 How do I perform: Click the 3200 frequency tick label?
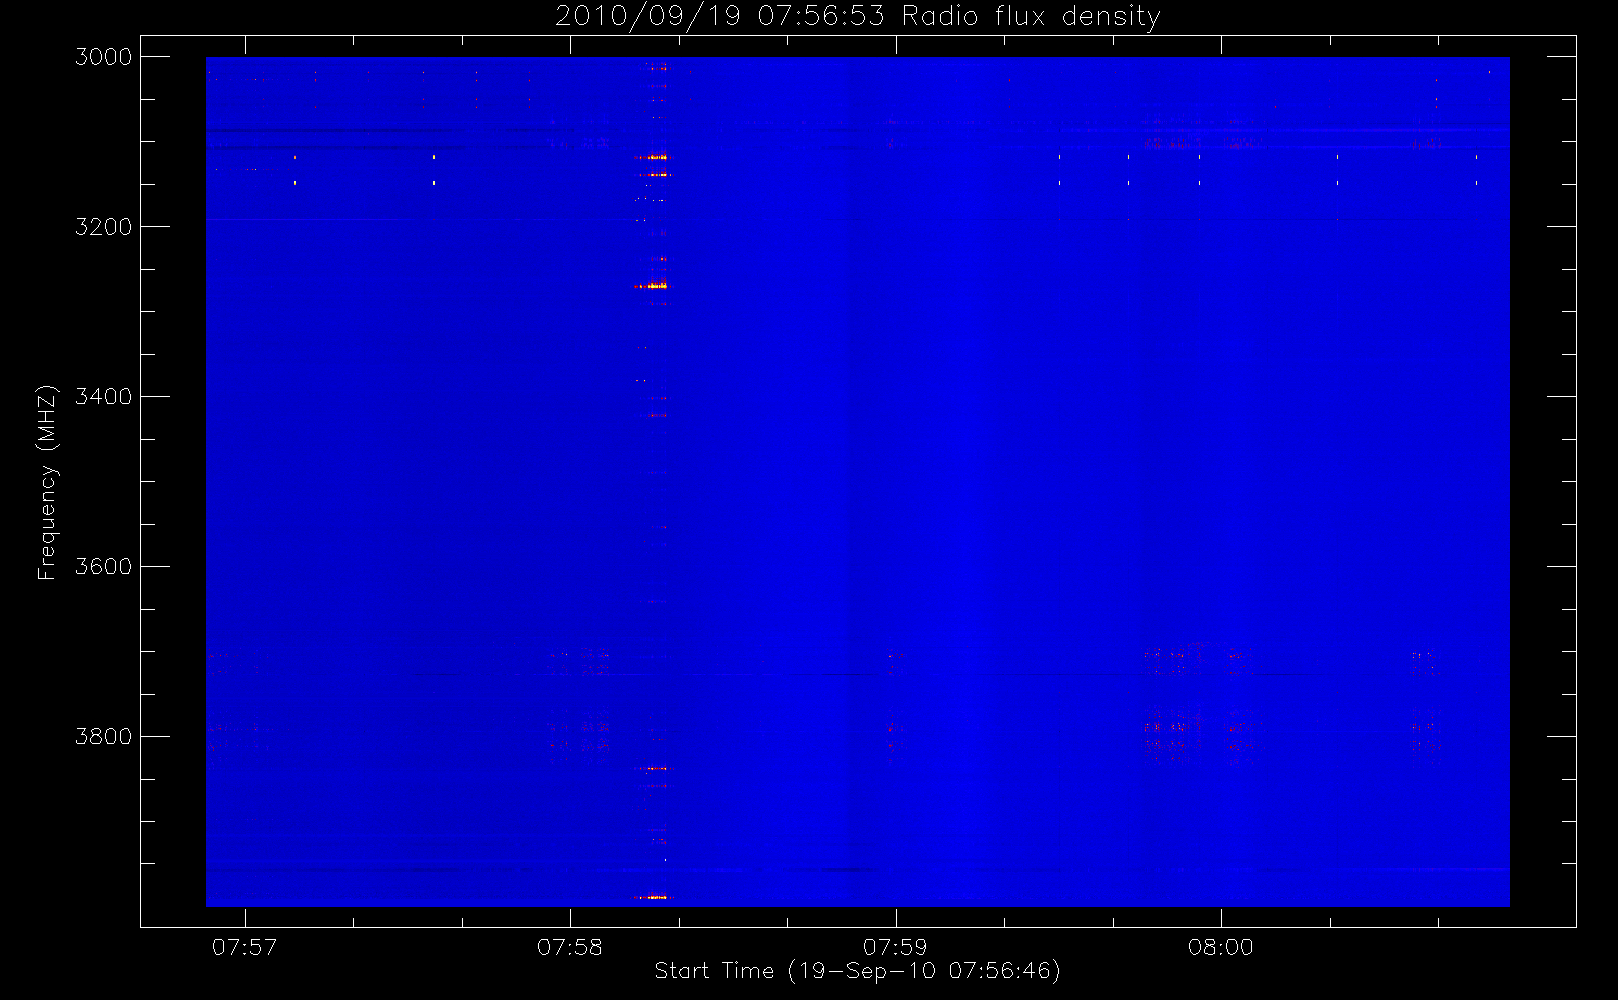(x=104, y=227)
